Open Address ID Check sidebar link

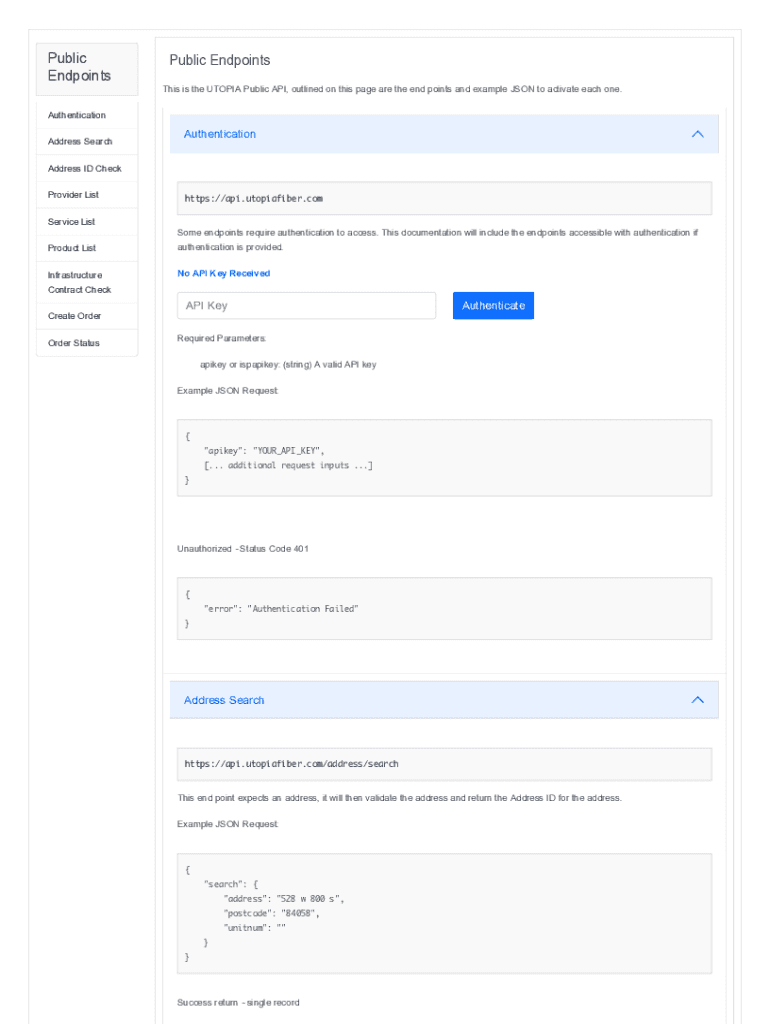(x=85, y=169)
